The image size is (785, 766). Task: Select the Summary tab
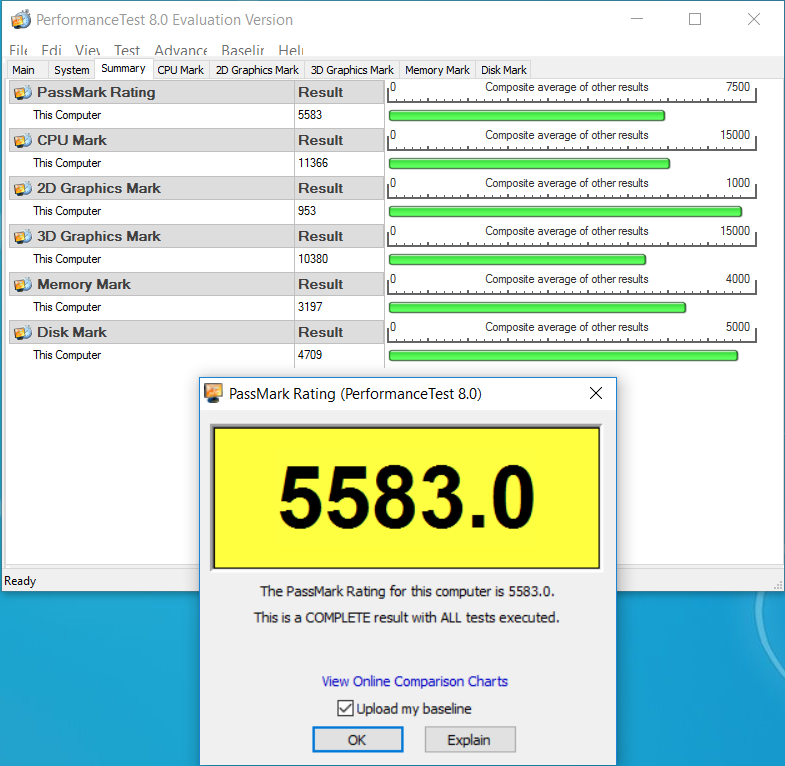point(123,69)
